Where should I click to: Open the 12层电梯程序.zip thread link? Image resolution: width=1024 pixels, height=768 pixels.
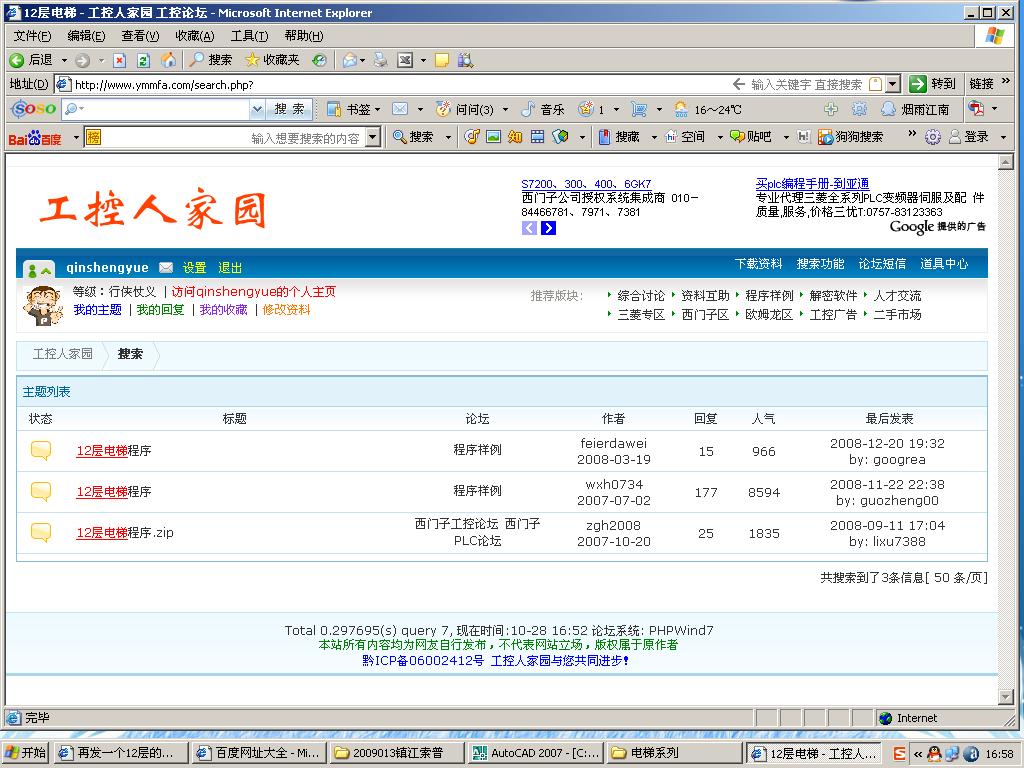125,533
